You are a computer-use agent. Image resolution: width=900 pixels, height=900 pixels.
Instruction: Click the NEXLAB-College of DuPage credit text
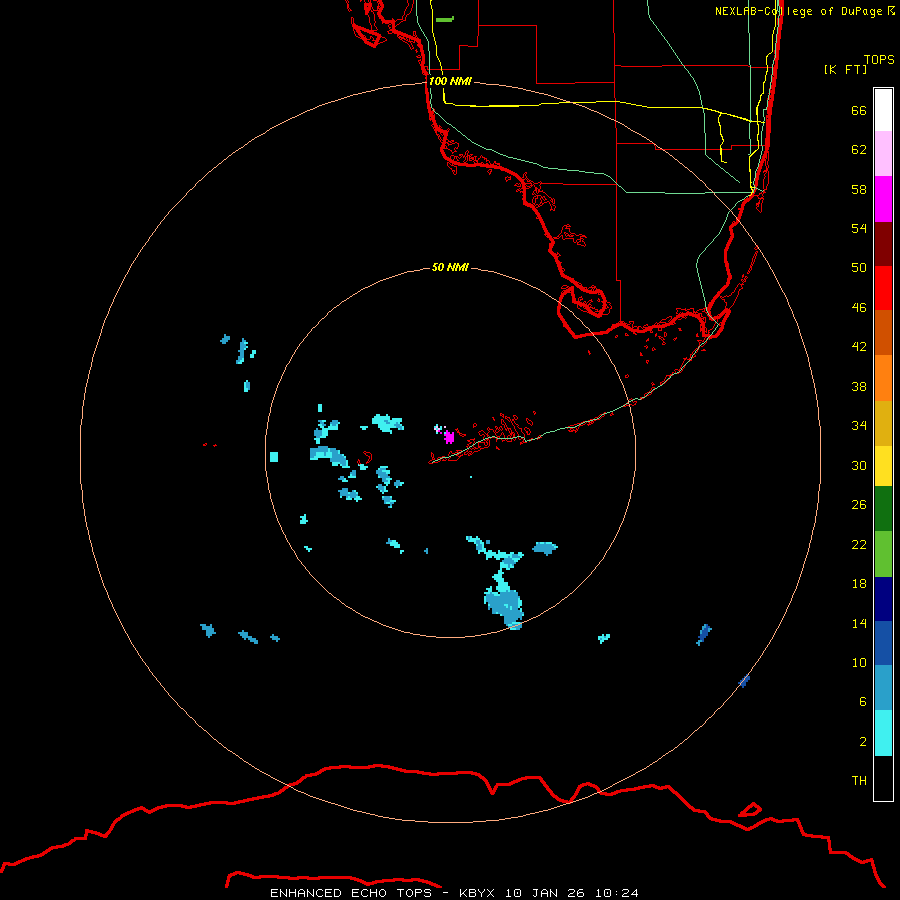click(805, 11)
